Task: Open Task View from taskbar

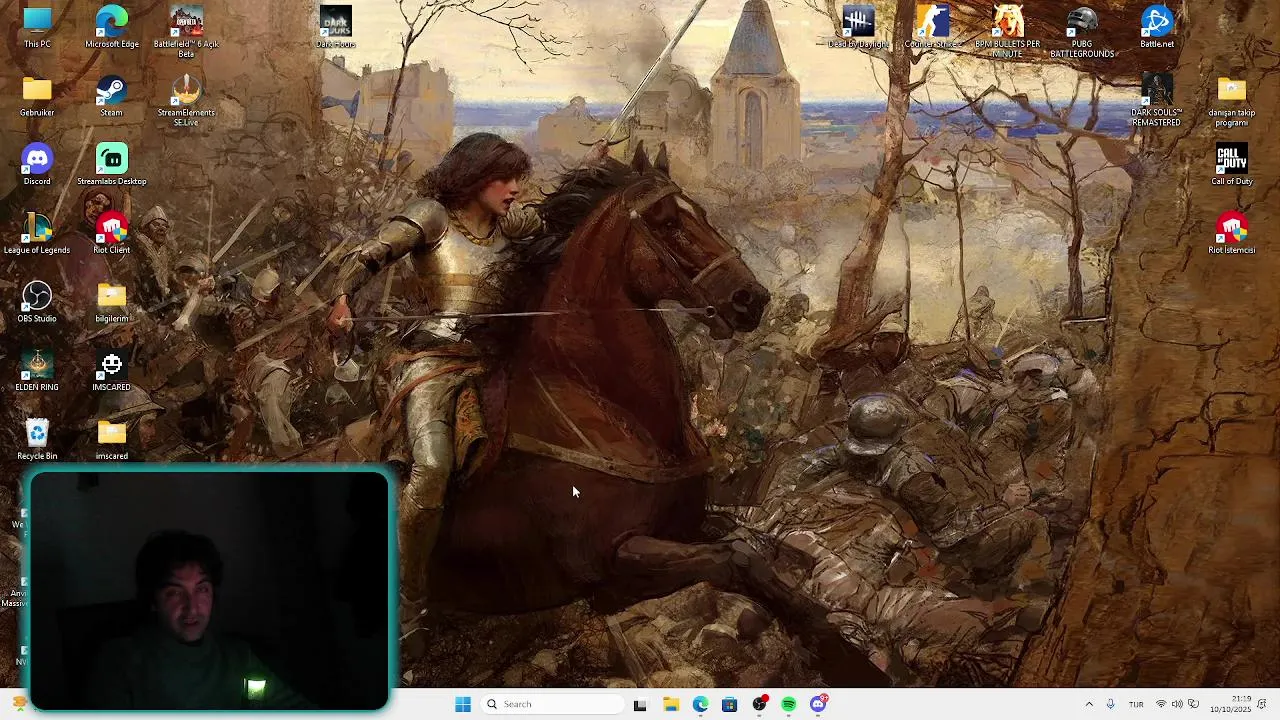Action: (x=640, y=704)
